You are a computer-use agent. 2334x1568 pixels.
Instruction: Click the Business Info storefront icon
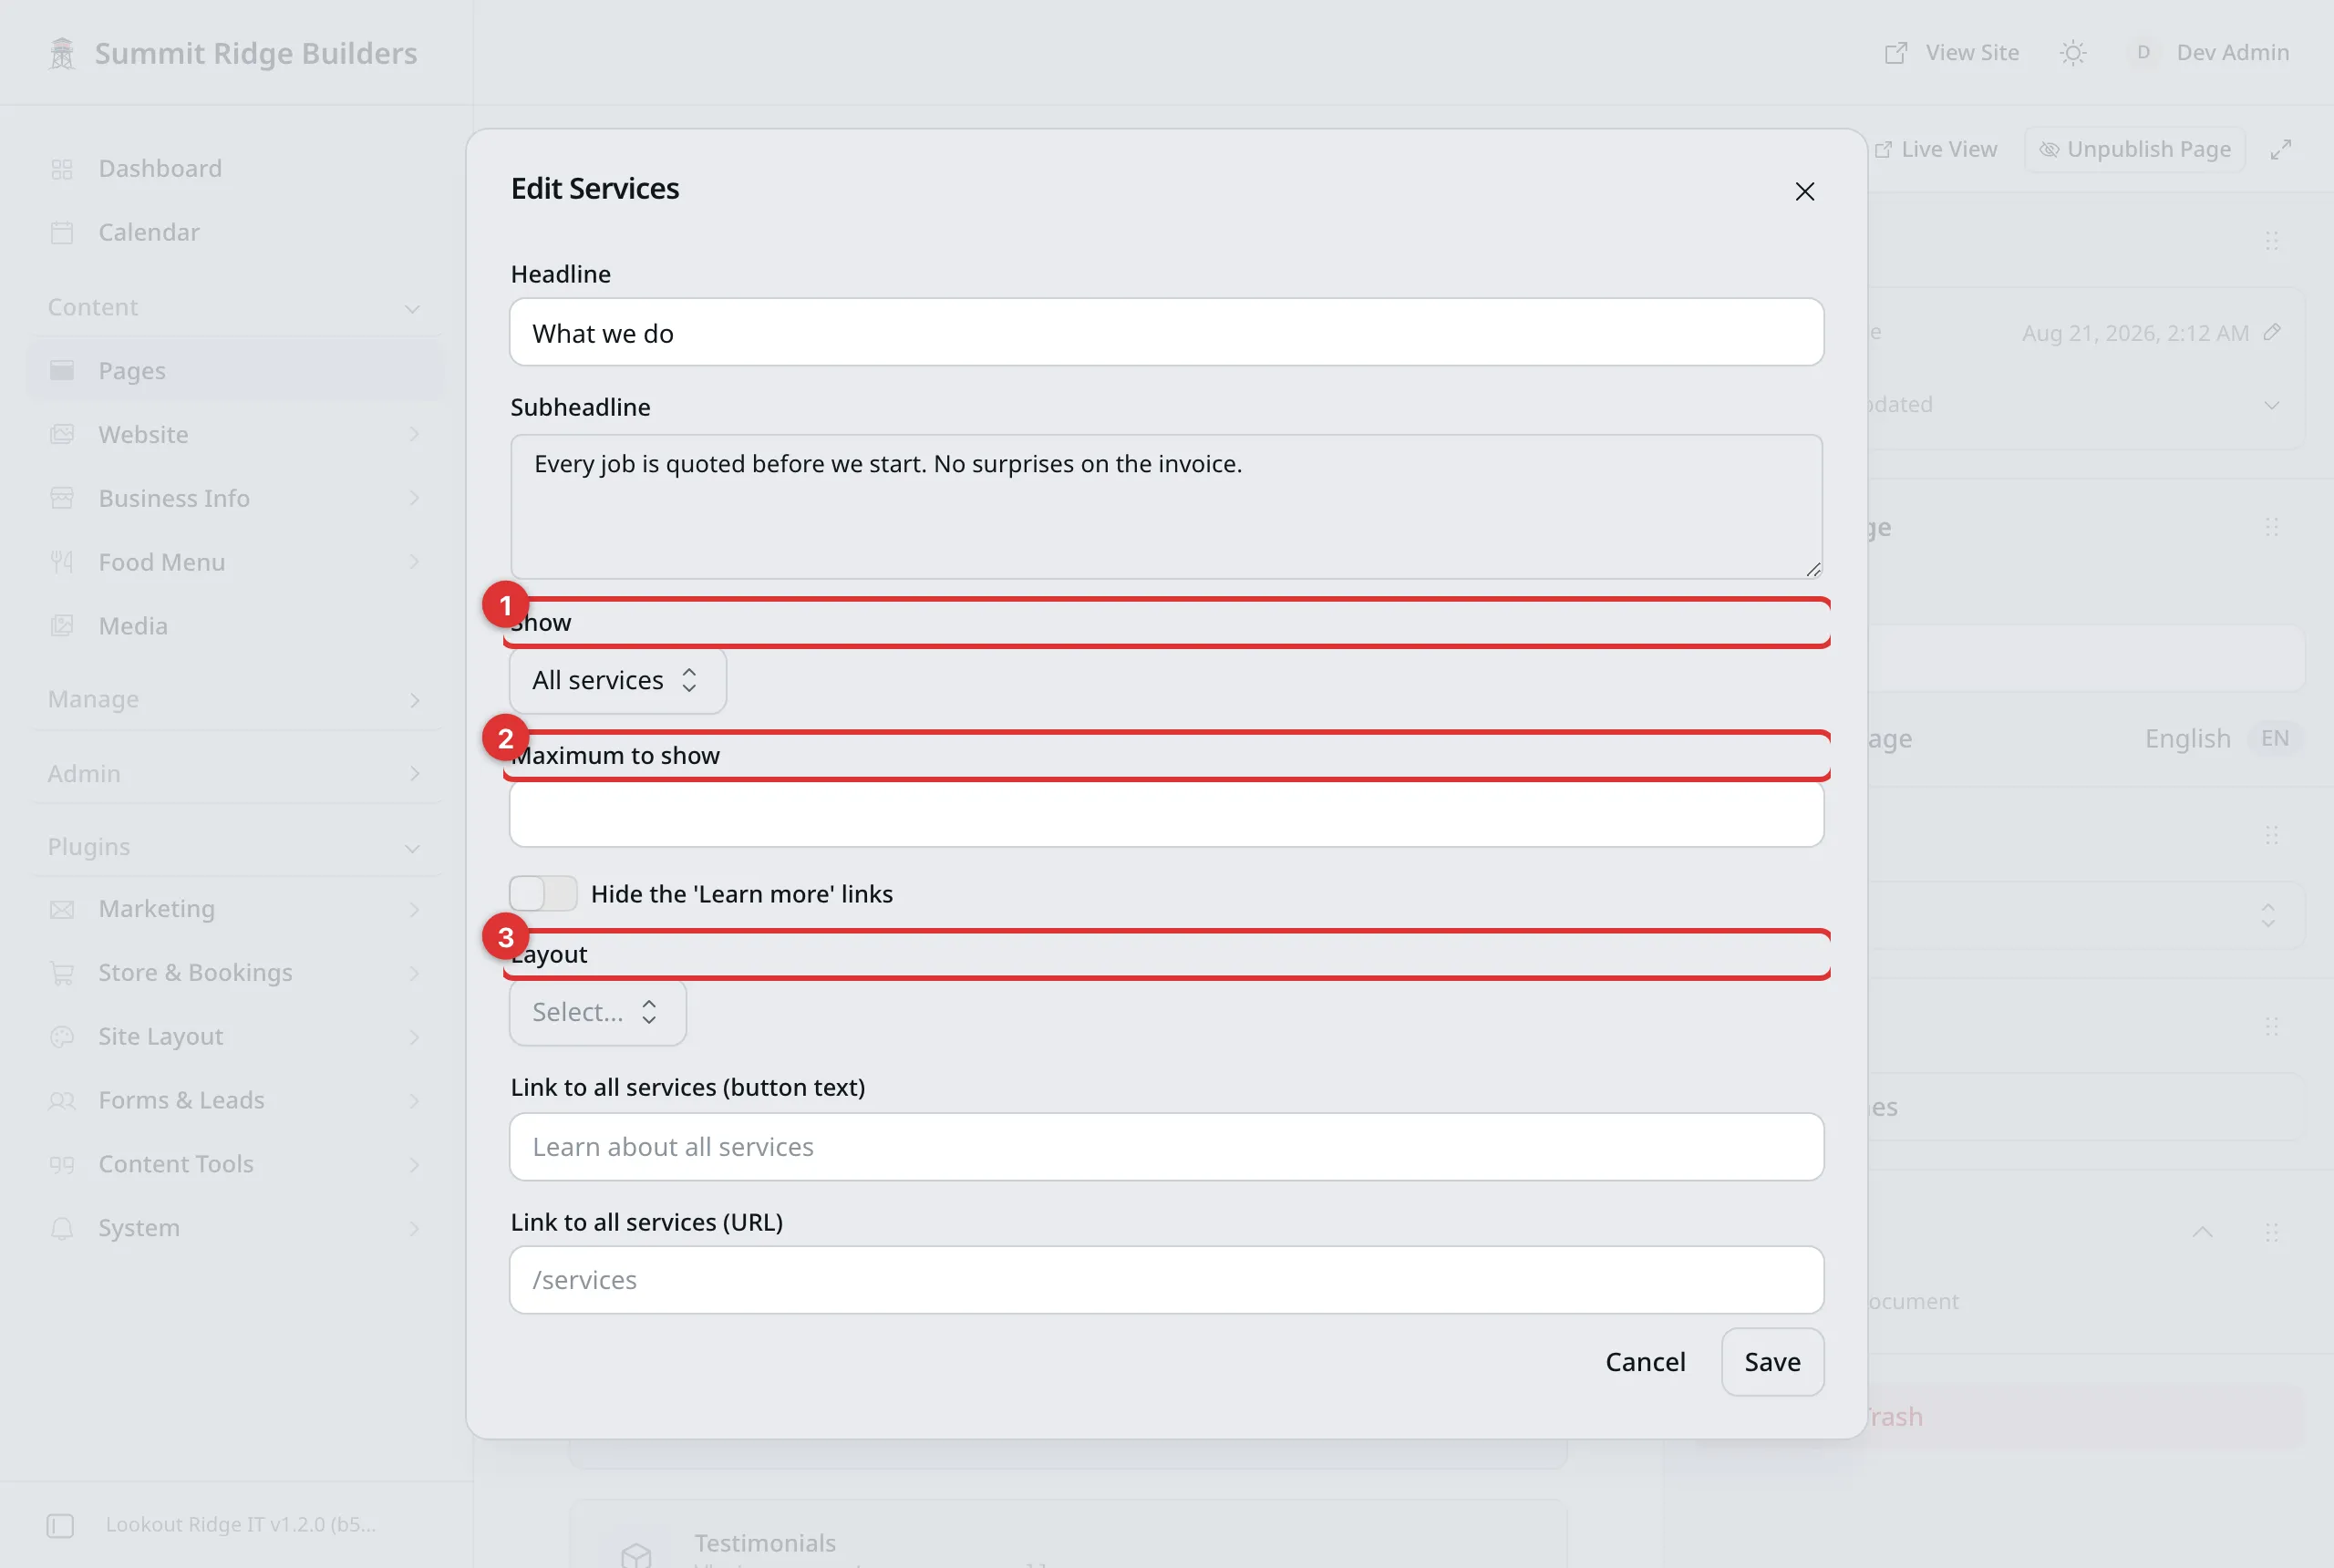[62, 498]
